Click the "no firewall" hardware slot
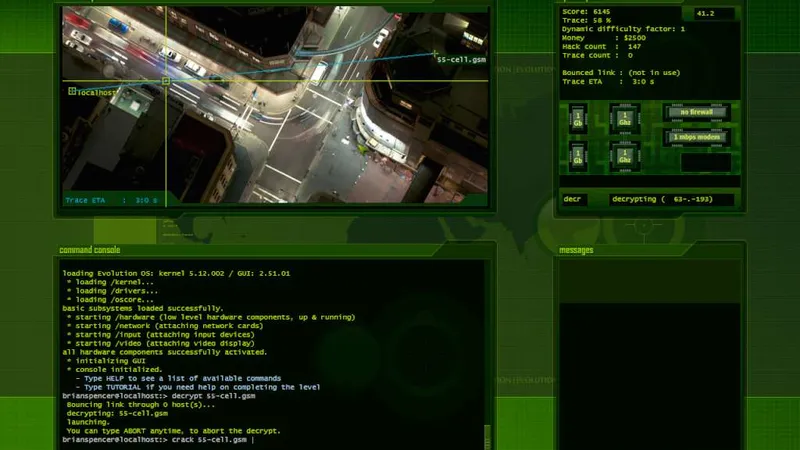 [x=697, y=112]
